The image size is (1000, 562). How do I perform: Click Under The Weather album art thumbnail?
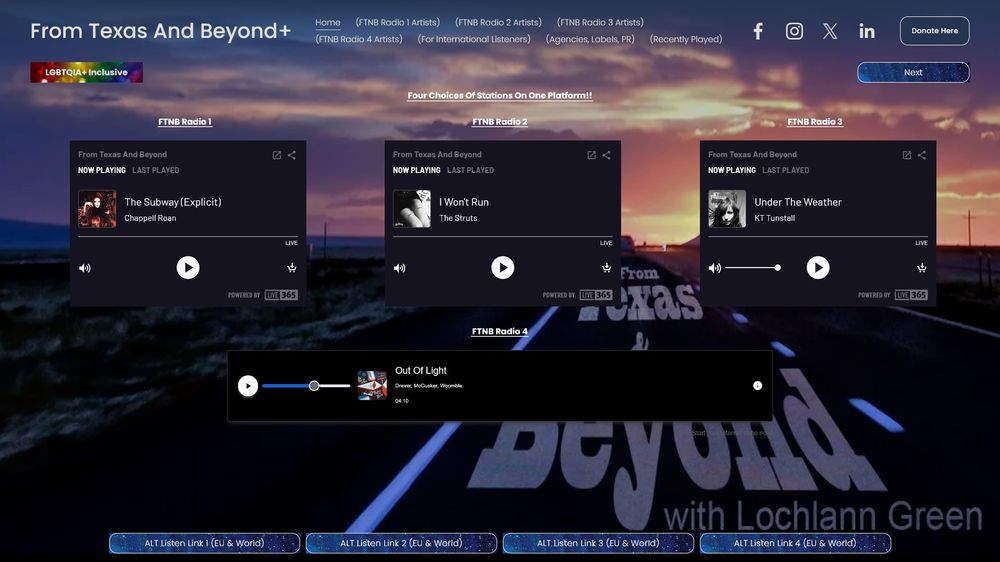tap(727, 209)
